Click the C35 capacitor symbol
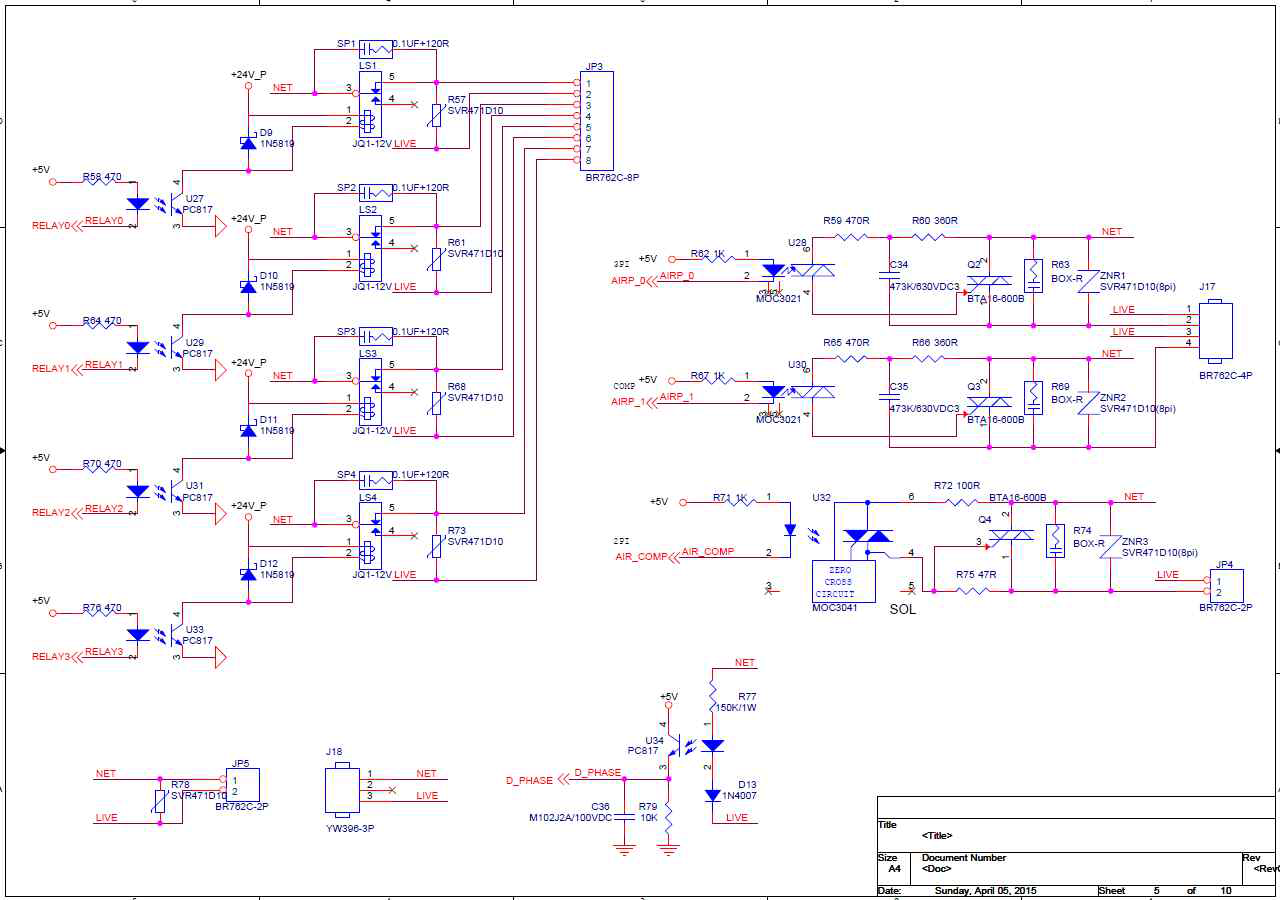 click(889, 396)
